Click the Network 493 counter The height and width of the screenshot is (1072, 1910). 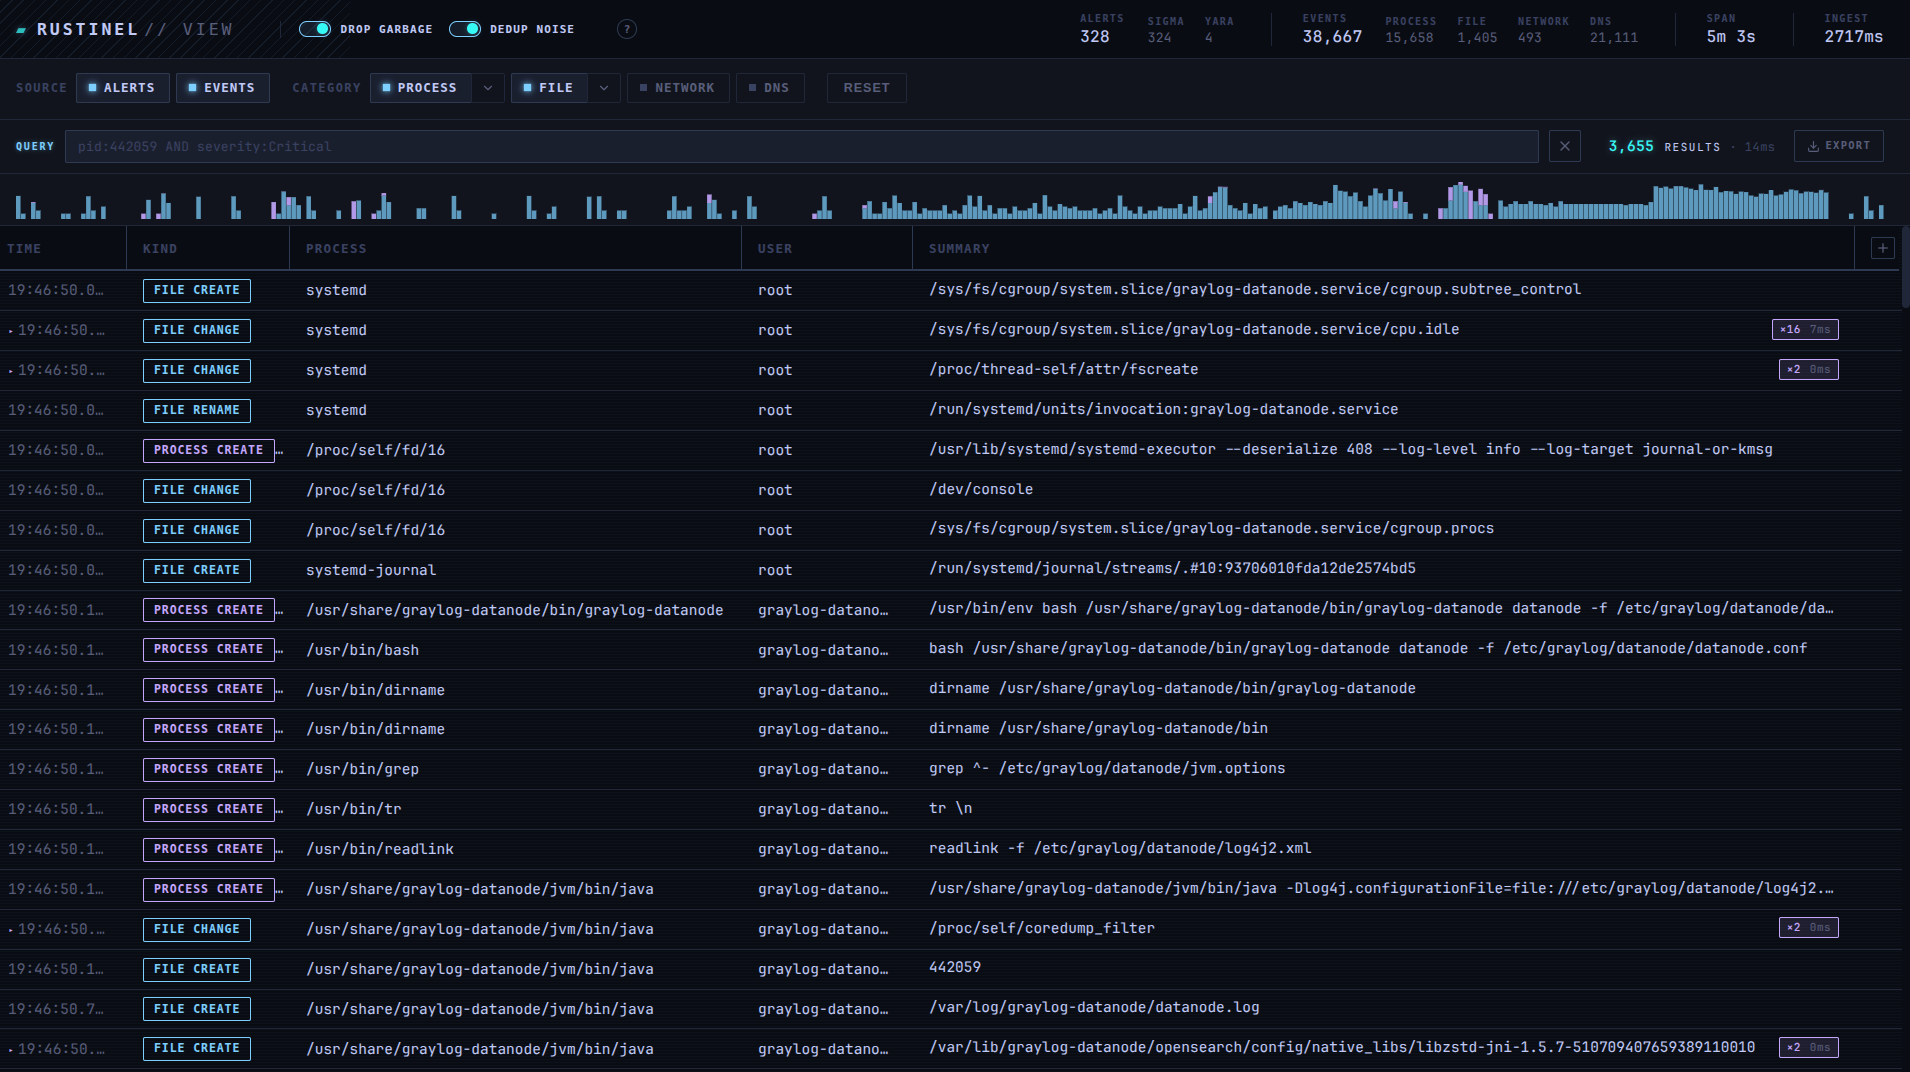1543,30
